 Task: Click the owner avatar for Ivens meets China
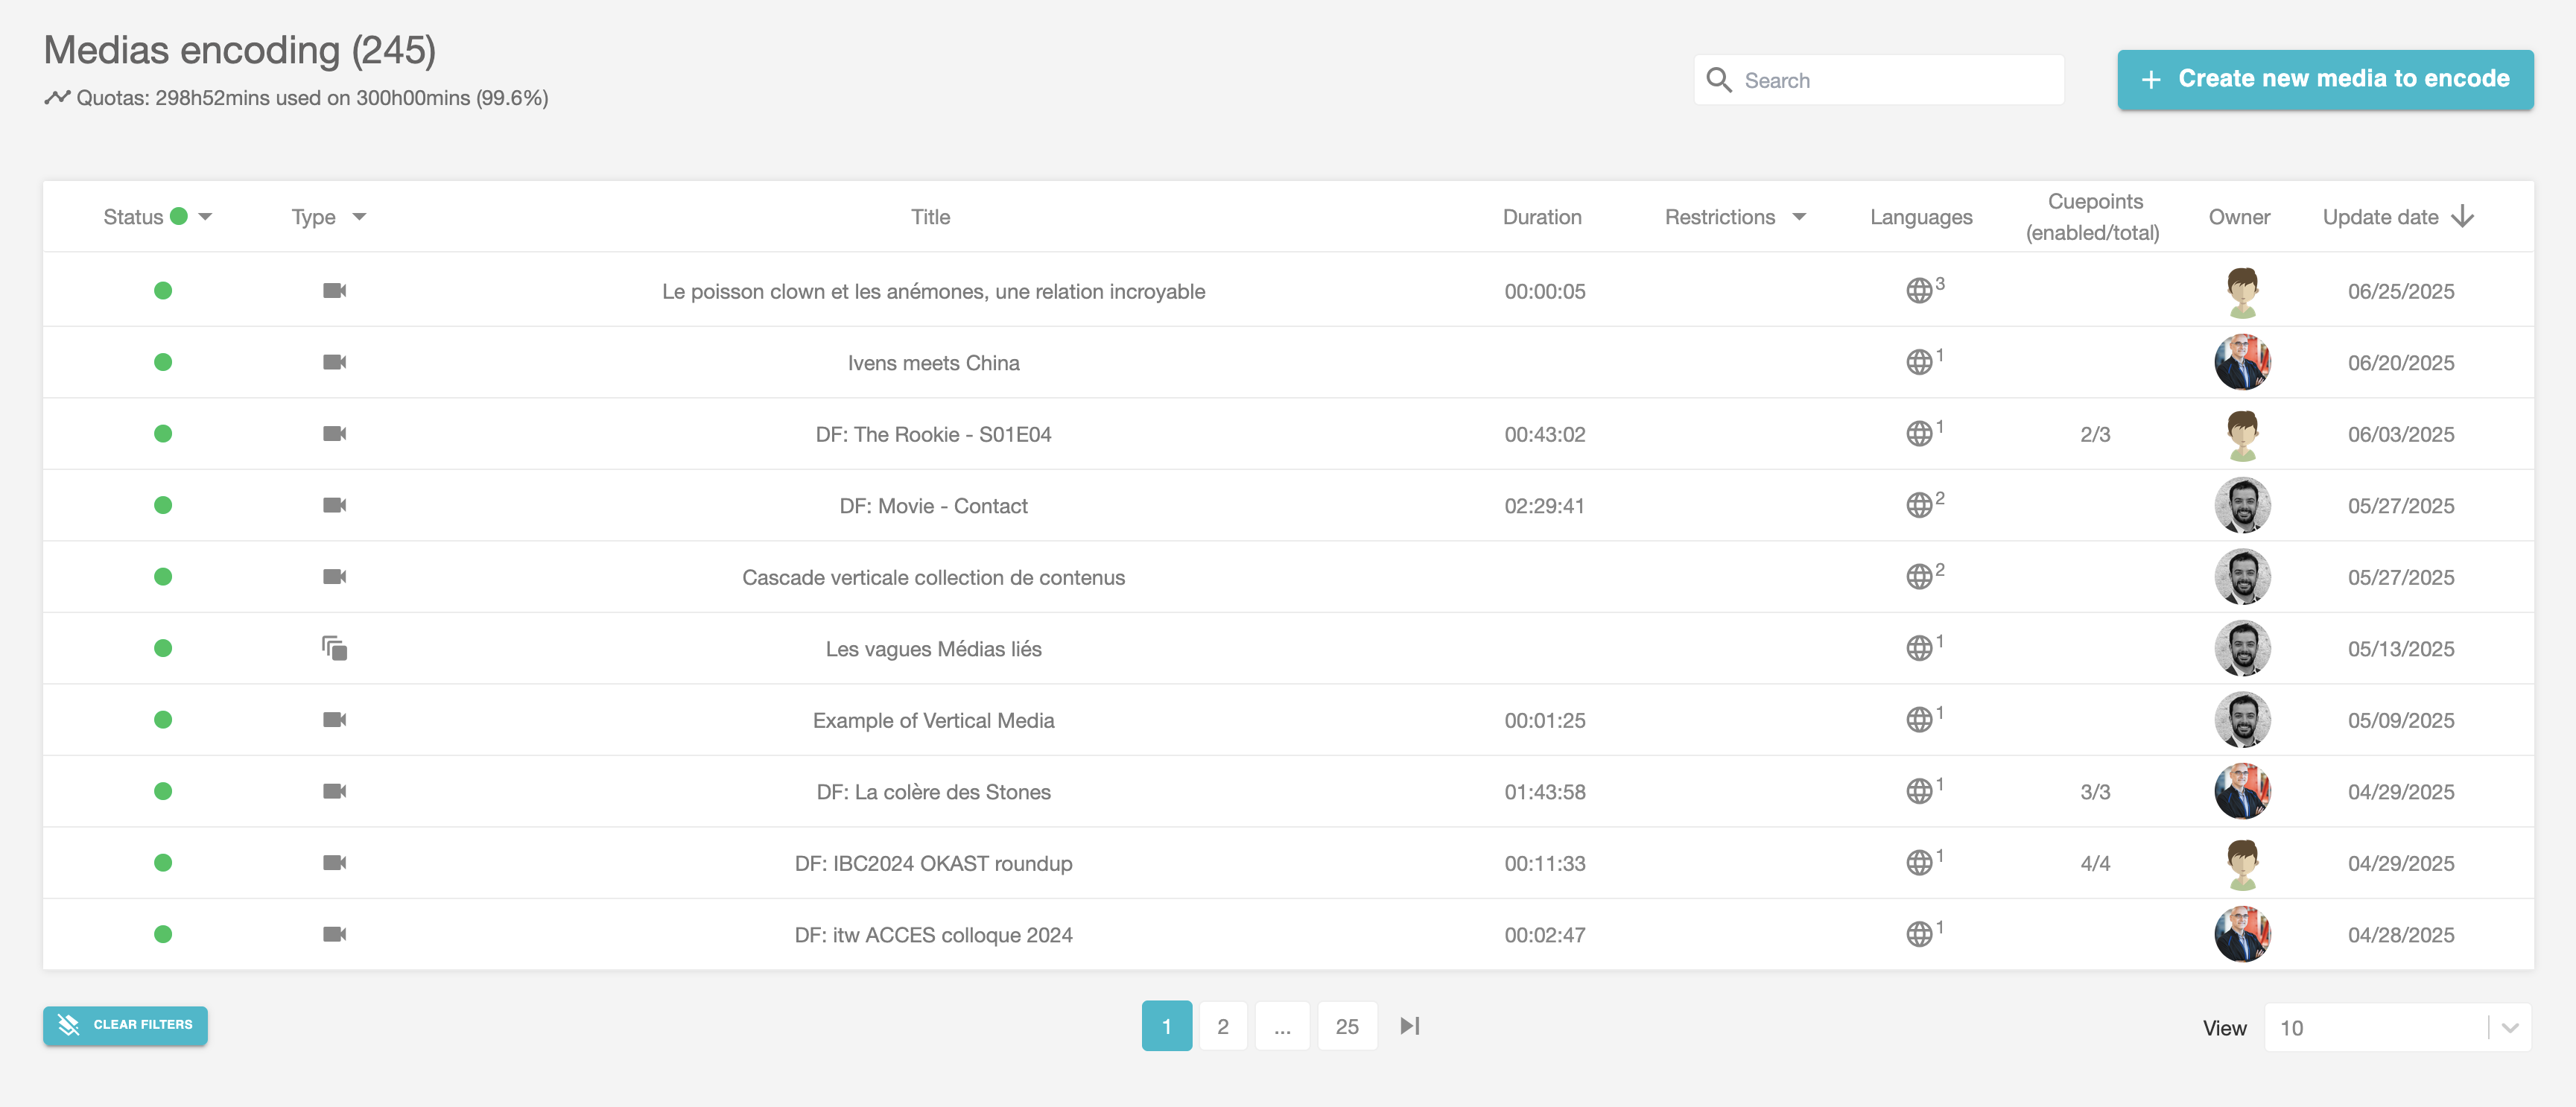tap(2242, 362)
